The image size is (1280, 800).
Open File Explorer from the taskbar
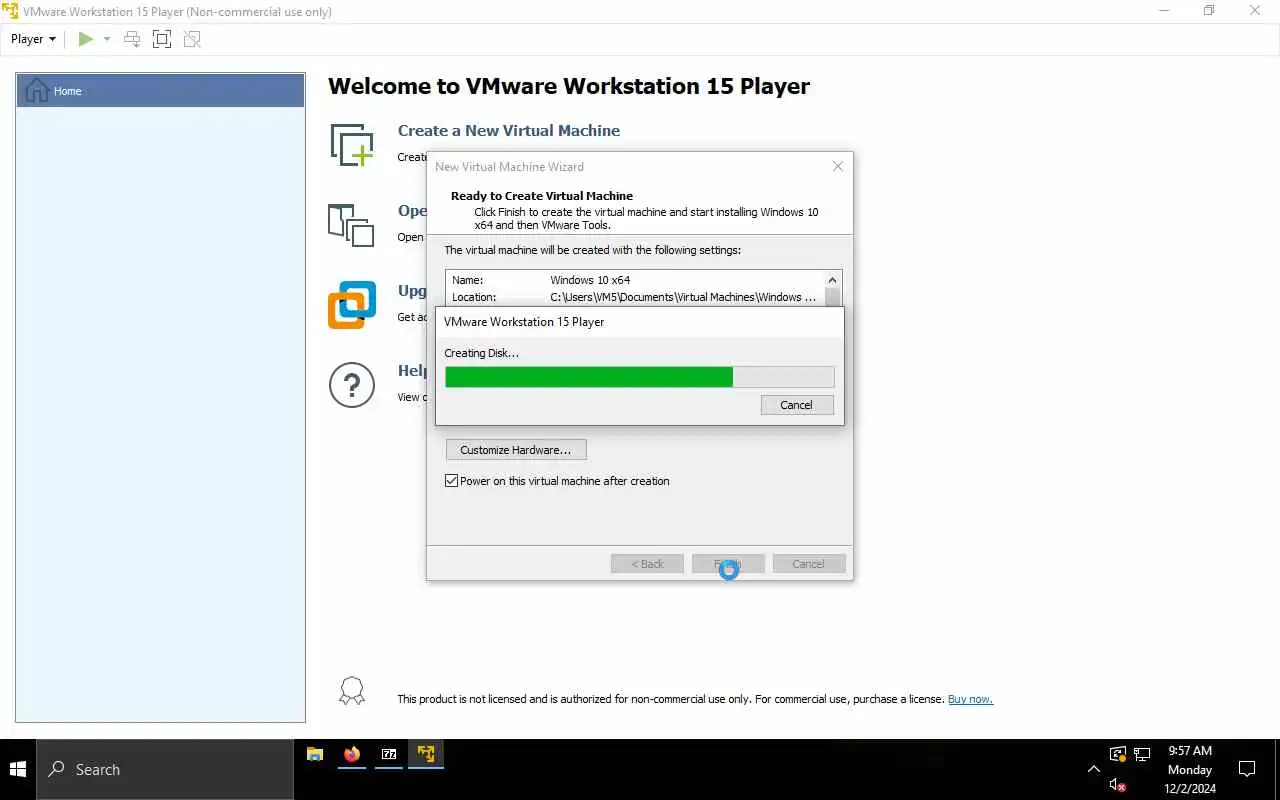[x=314, y=755]
